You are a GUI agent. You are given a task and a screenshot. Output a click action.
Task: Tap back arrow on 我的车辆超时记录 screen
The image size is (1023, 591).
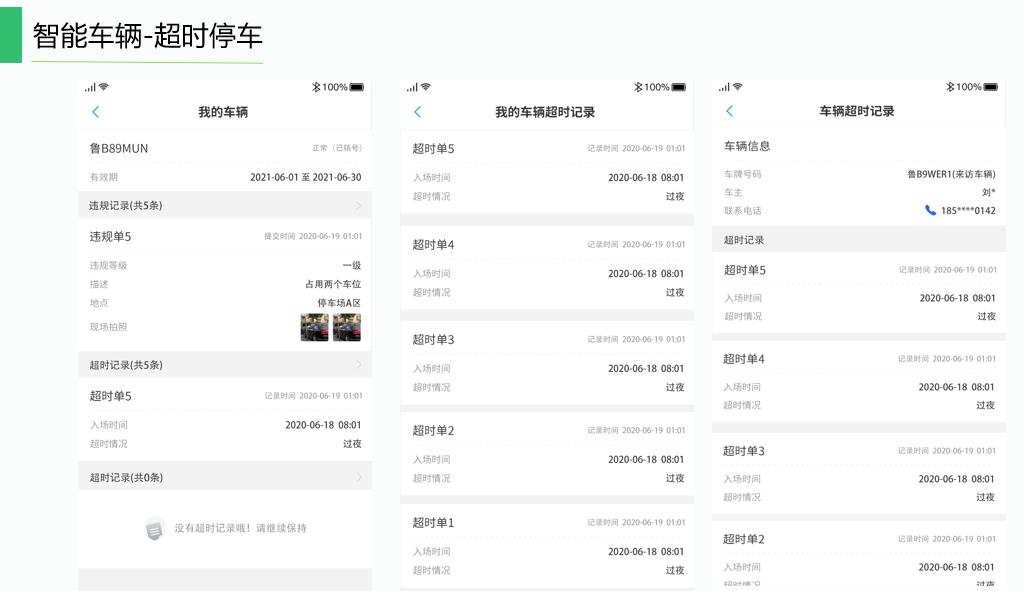[x=418, y=112]
